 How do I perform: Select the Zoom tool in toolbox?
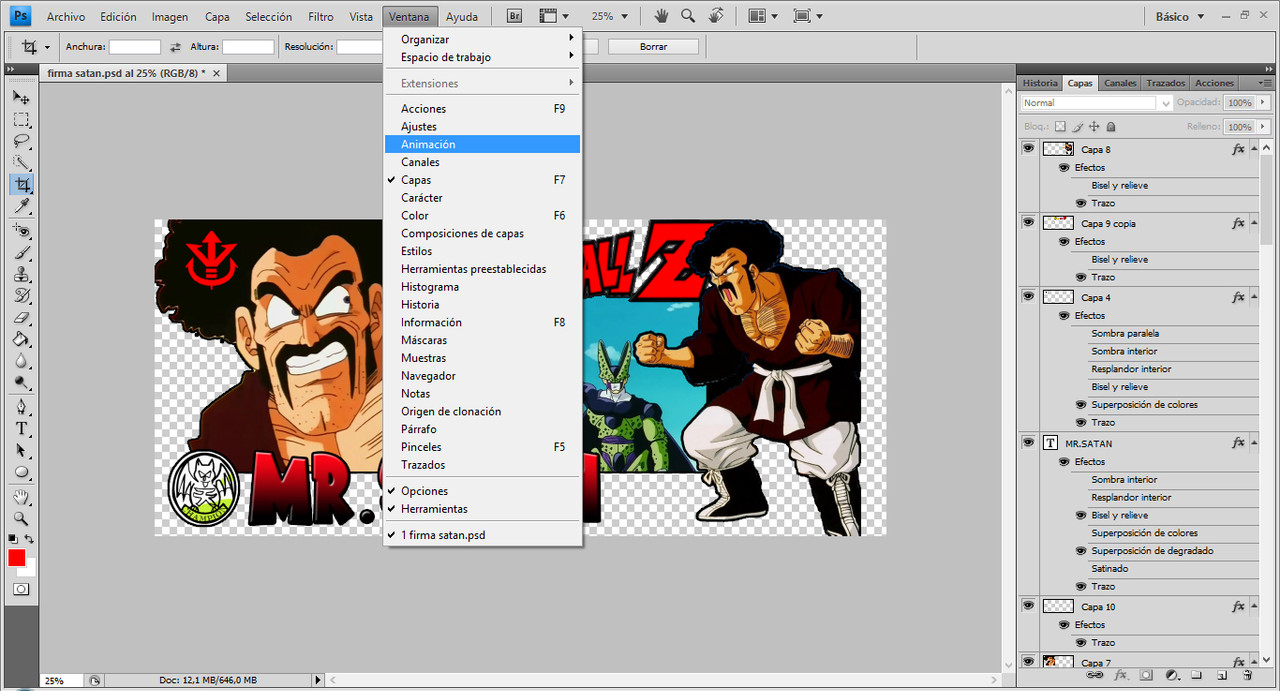pyautogui.click(x=21, y=519)
